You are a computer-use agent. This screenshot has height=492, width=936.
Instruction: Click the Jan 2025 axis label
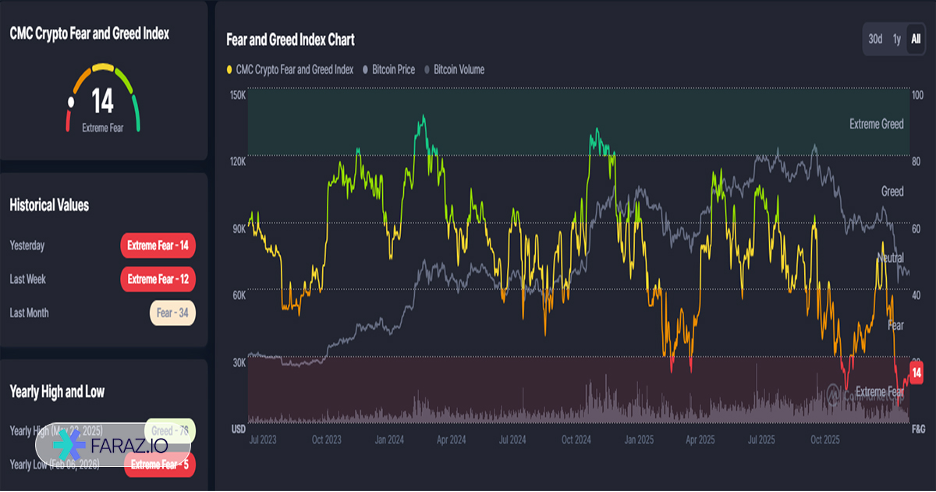[x=639, y=440]
